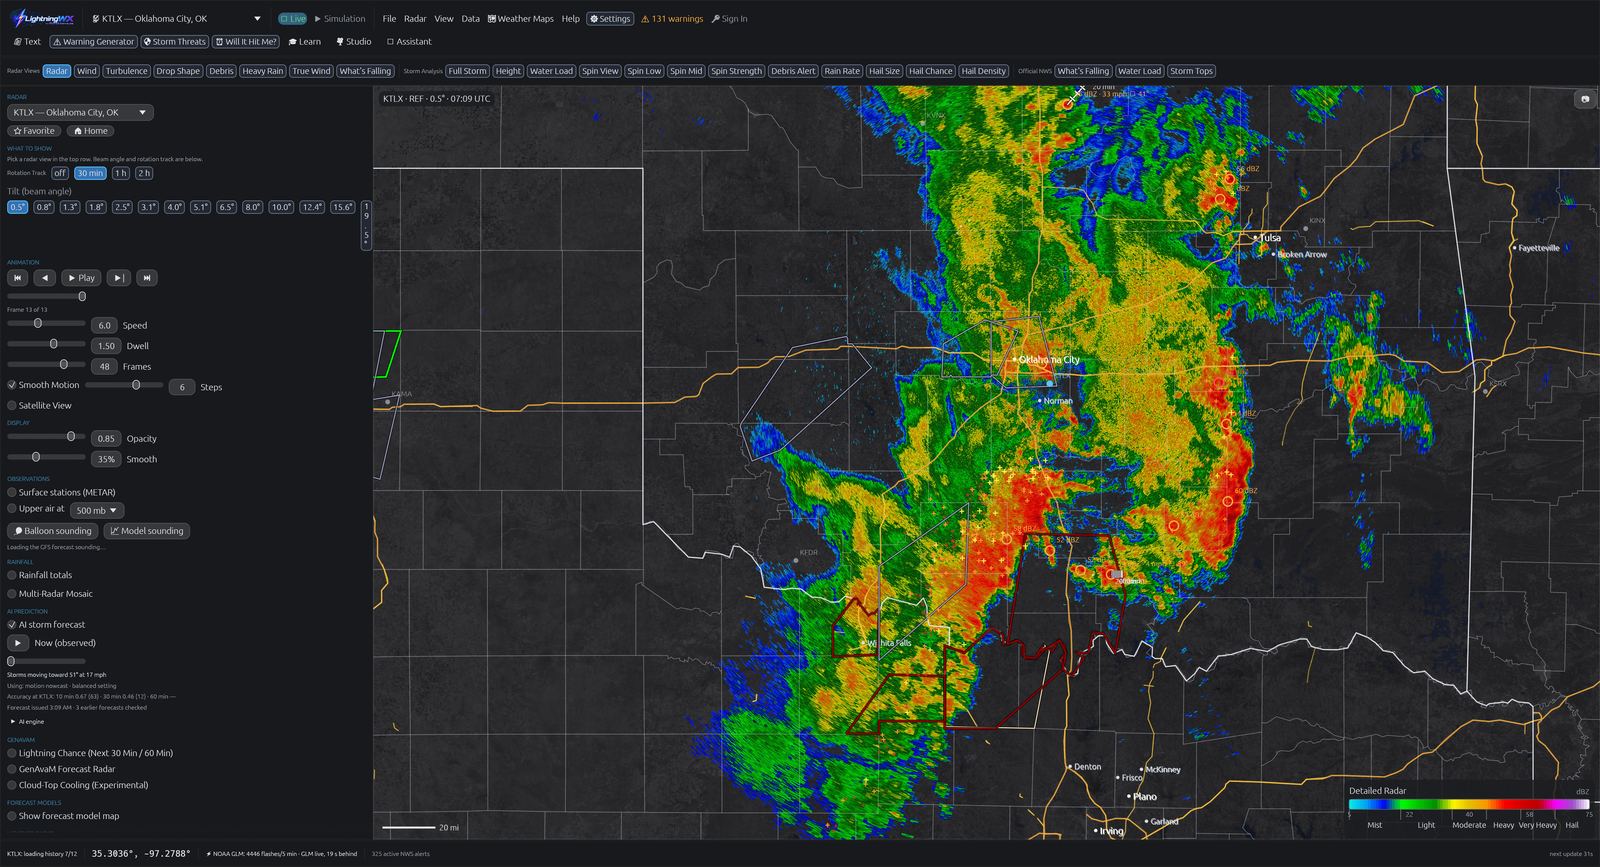Screen dimensions: 1600x867
Task: Open the File menu
Action: click(389, 19)
